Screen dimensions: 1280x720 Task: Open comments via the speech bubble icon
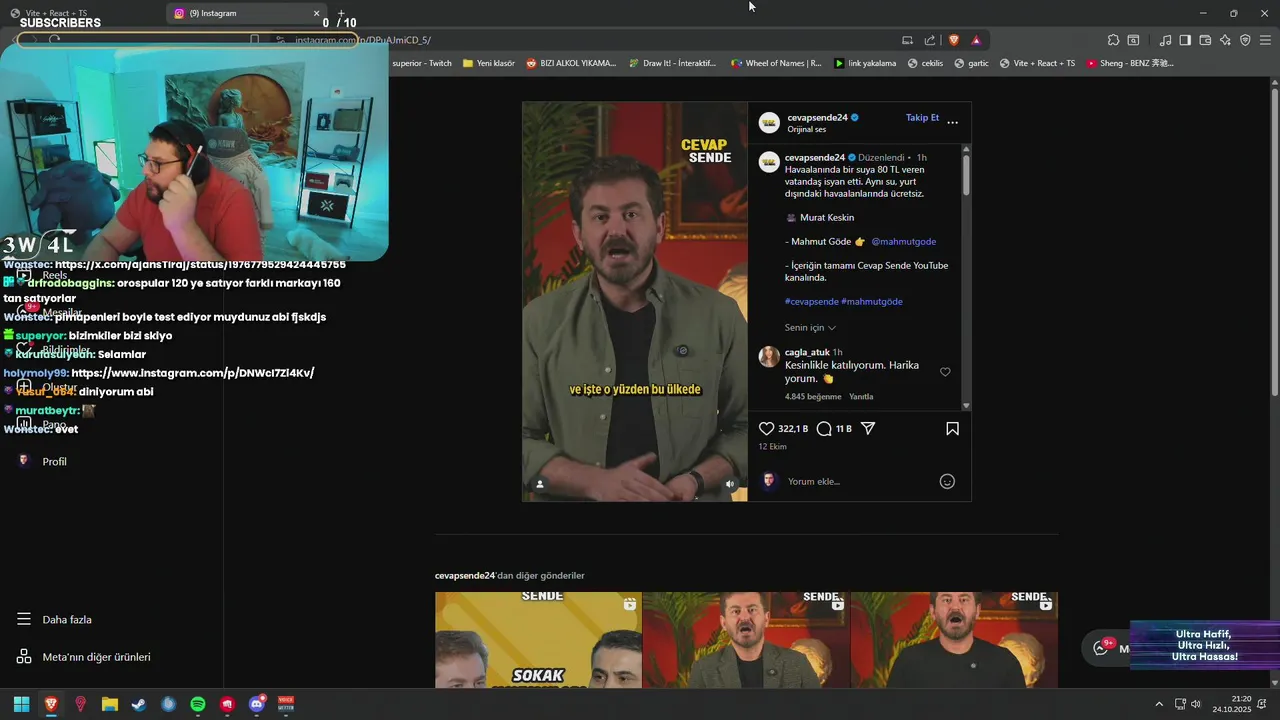click(824, 428)
